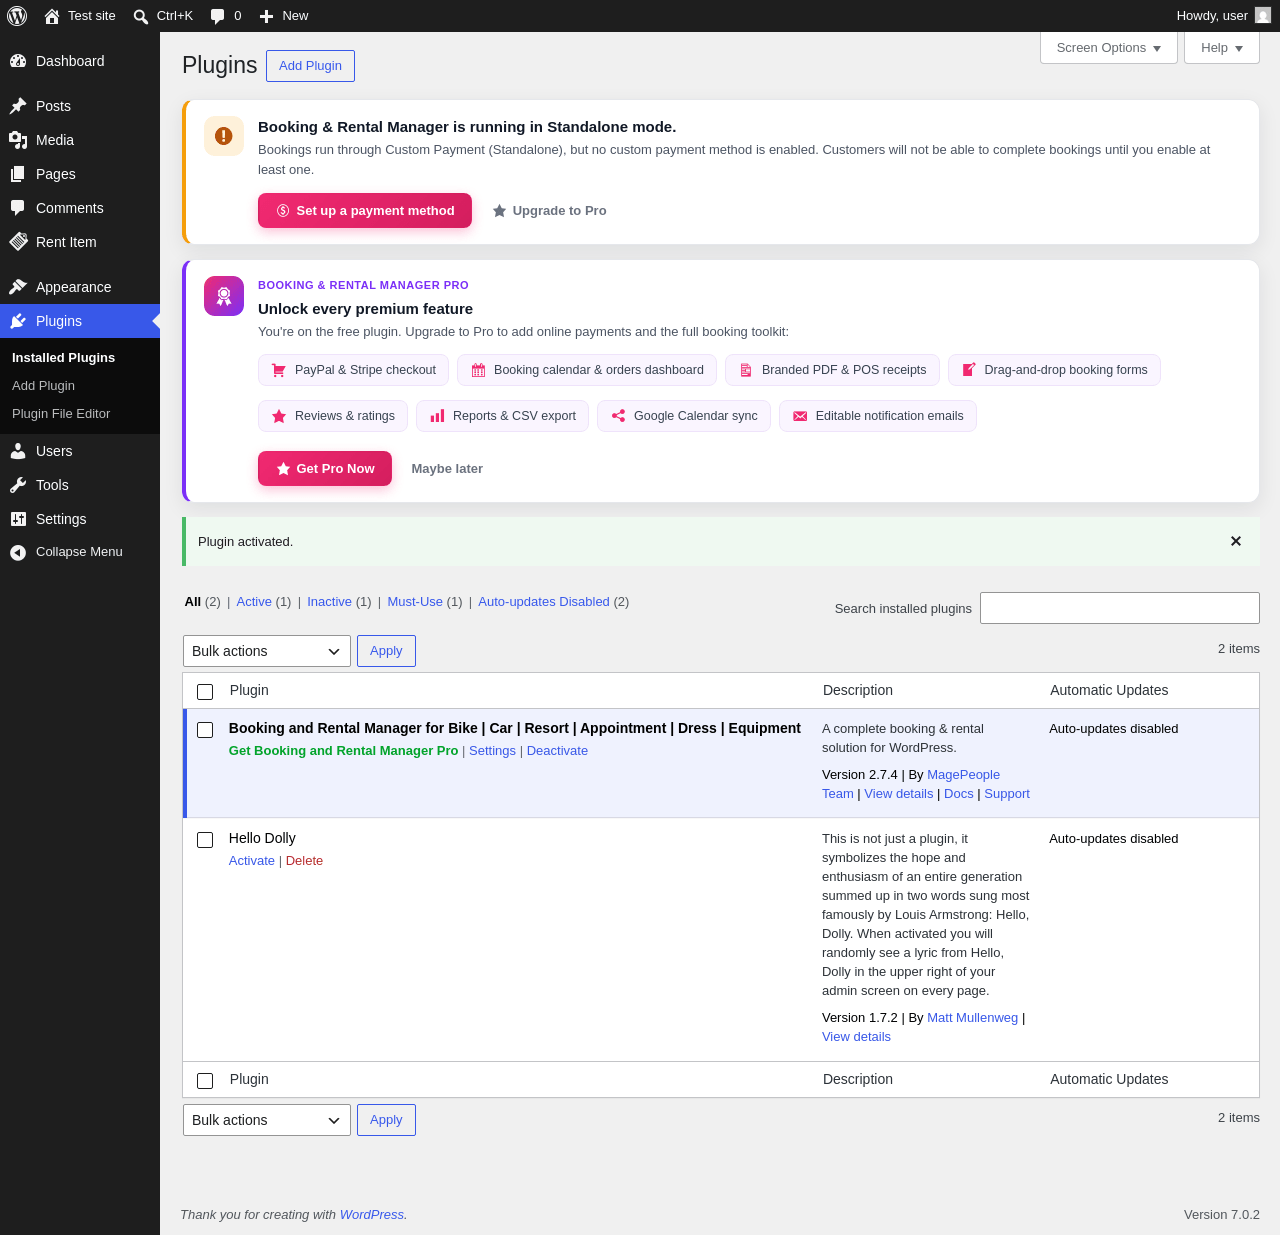The height and width of the screenshot is (1235, 1280).
Task: Click the Upgrade to Pro link
Action: tap(550, 211)
